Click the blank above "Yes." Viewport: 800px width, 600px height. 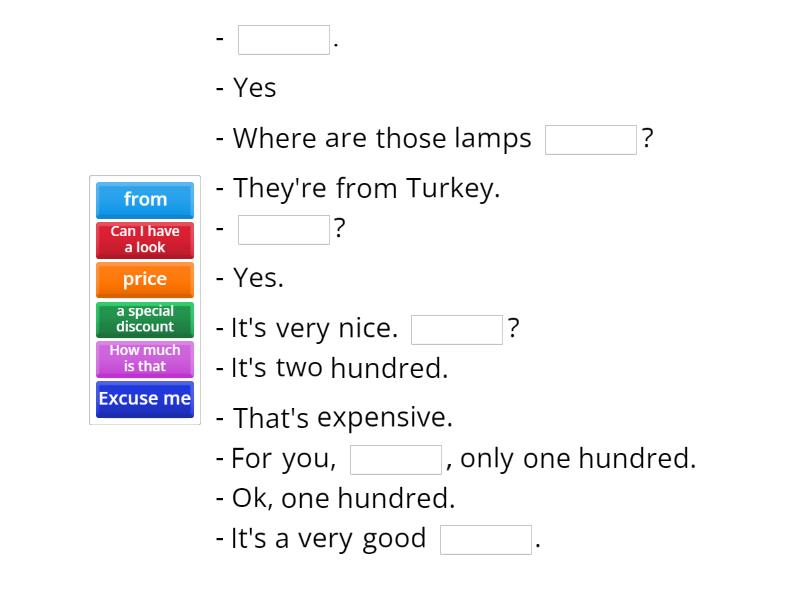(x=283, y=229)
